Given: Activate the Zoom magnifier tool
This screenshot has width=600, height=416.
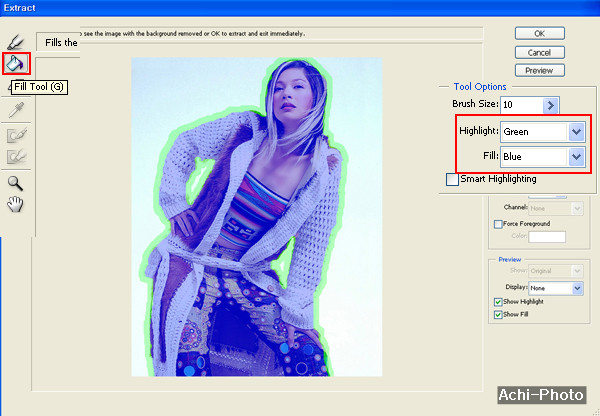Looking at the screenshot, I should [15, 182].
